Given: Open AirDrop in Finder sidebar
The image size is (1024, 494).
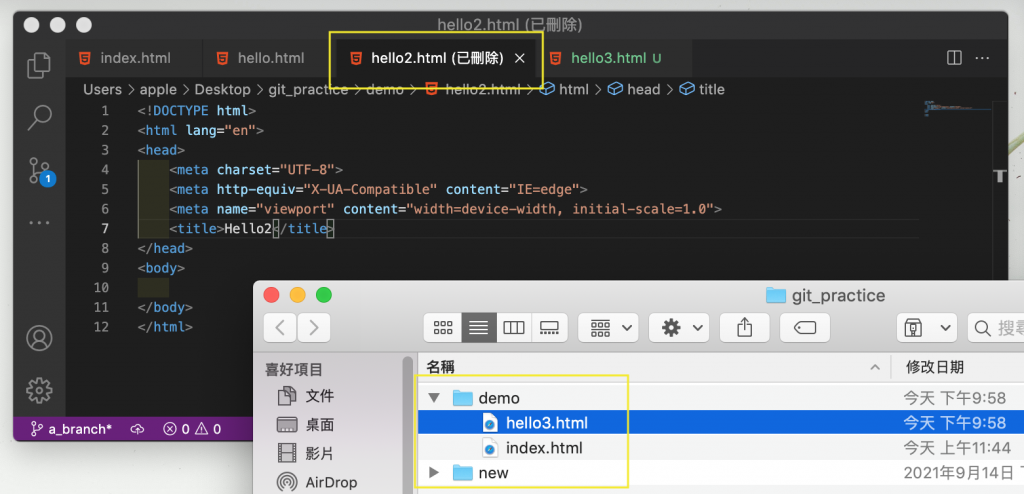Looking at the screenshot, I should [317, 482].
